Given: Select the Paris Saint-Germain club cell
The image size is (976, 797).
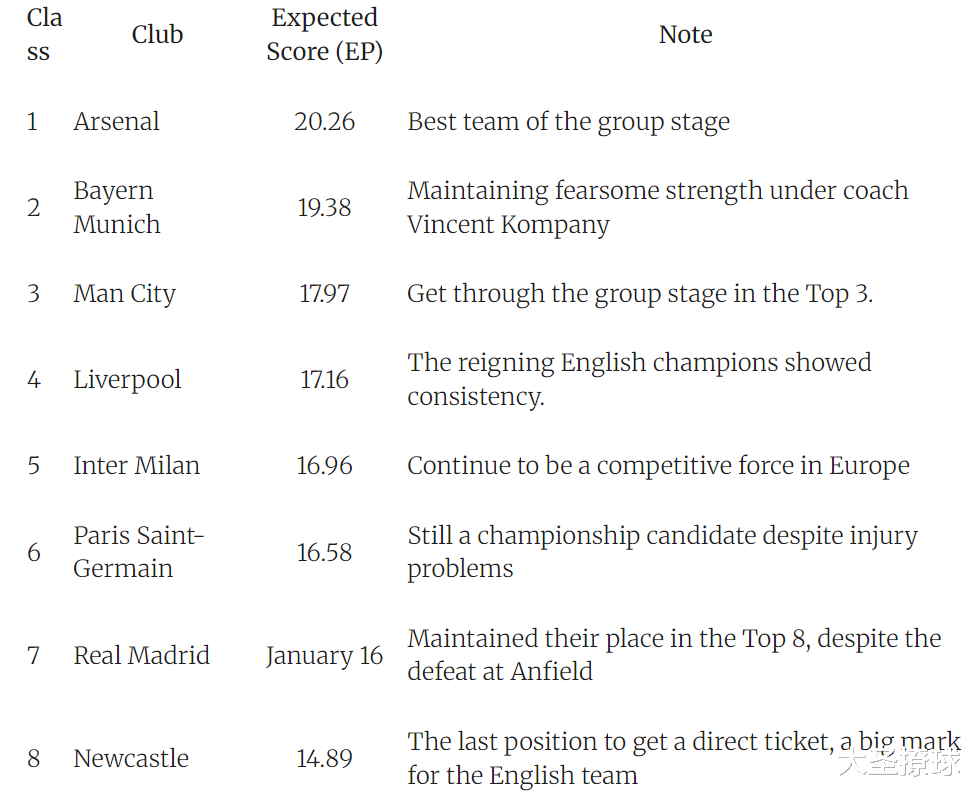Looking at the screenshot, I should coord(137,552).
